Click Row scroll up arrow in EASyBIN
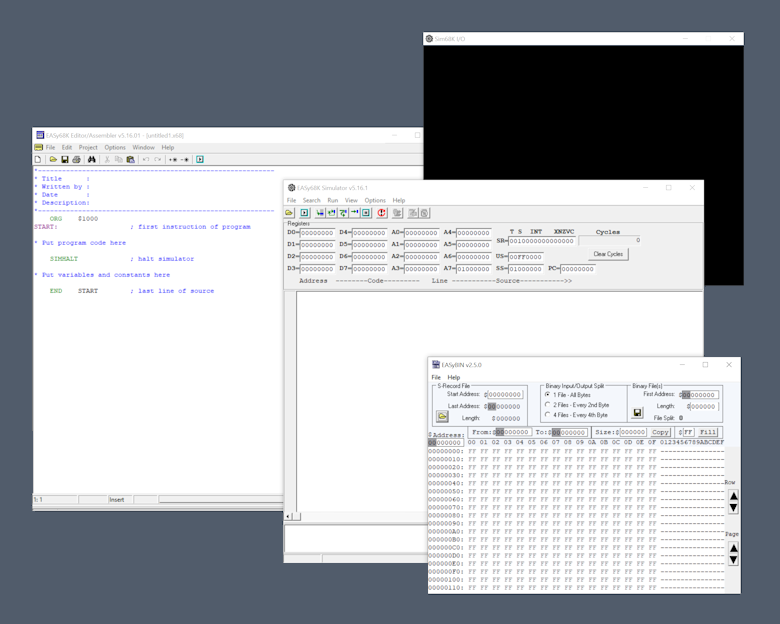This screenshot has height=624, width=780. point(733,496)
